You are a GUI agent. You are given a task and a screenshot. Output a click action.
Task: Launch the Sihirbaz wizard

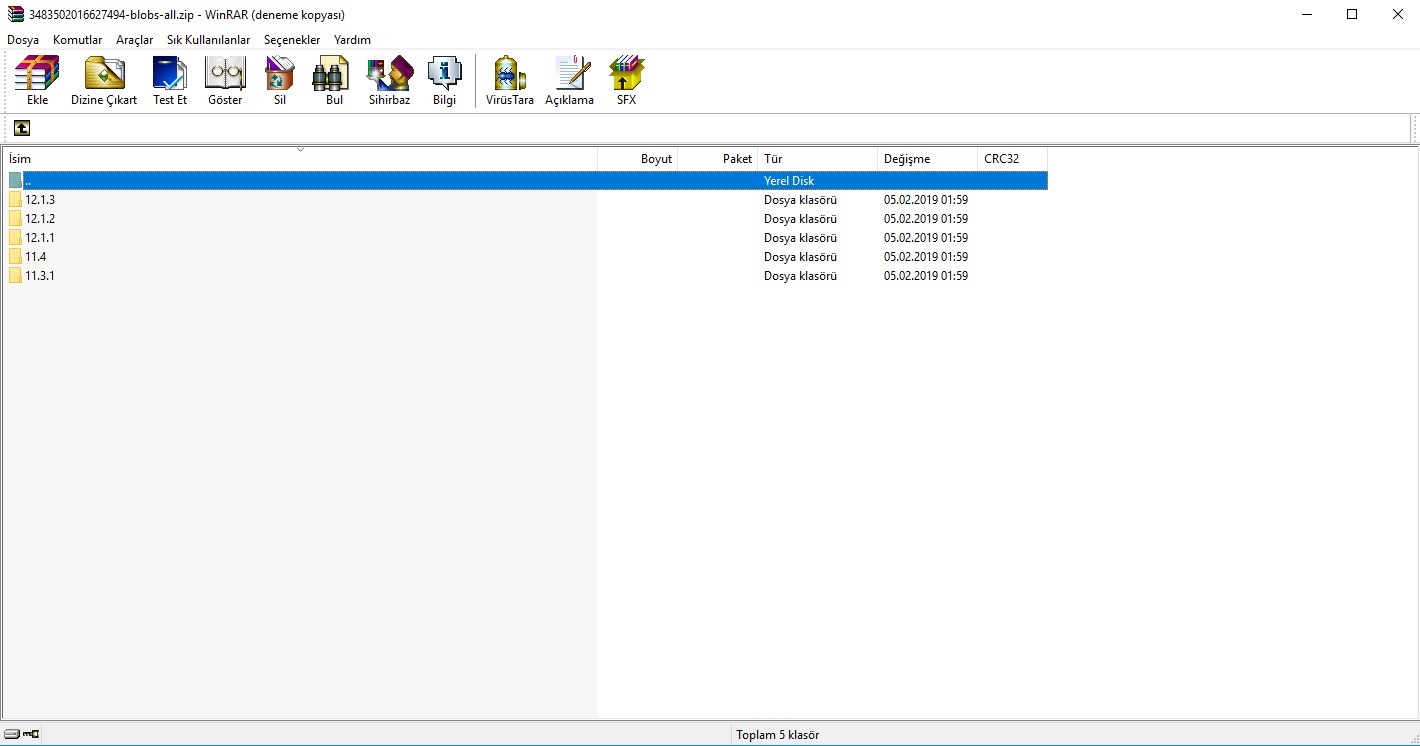389,80
